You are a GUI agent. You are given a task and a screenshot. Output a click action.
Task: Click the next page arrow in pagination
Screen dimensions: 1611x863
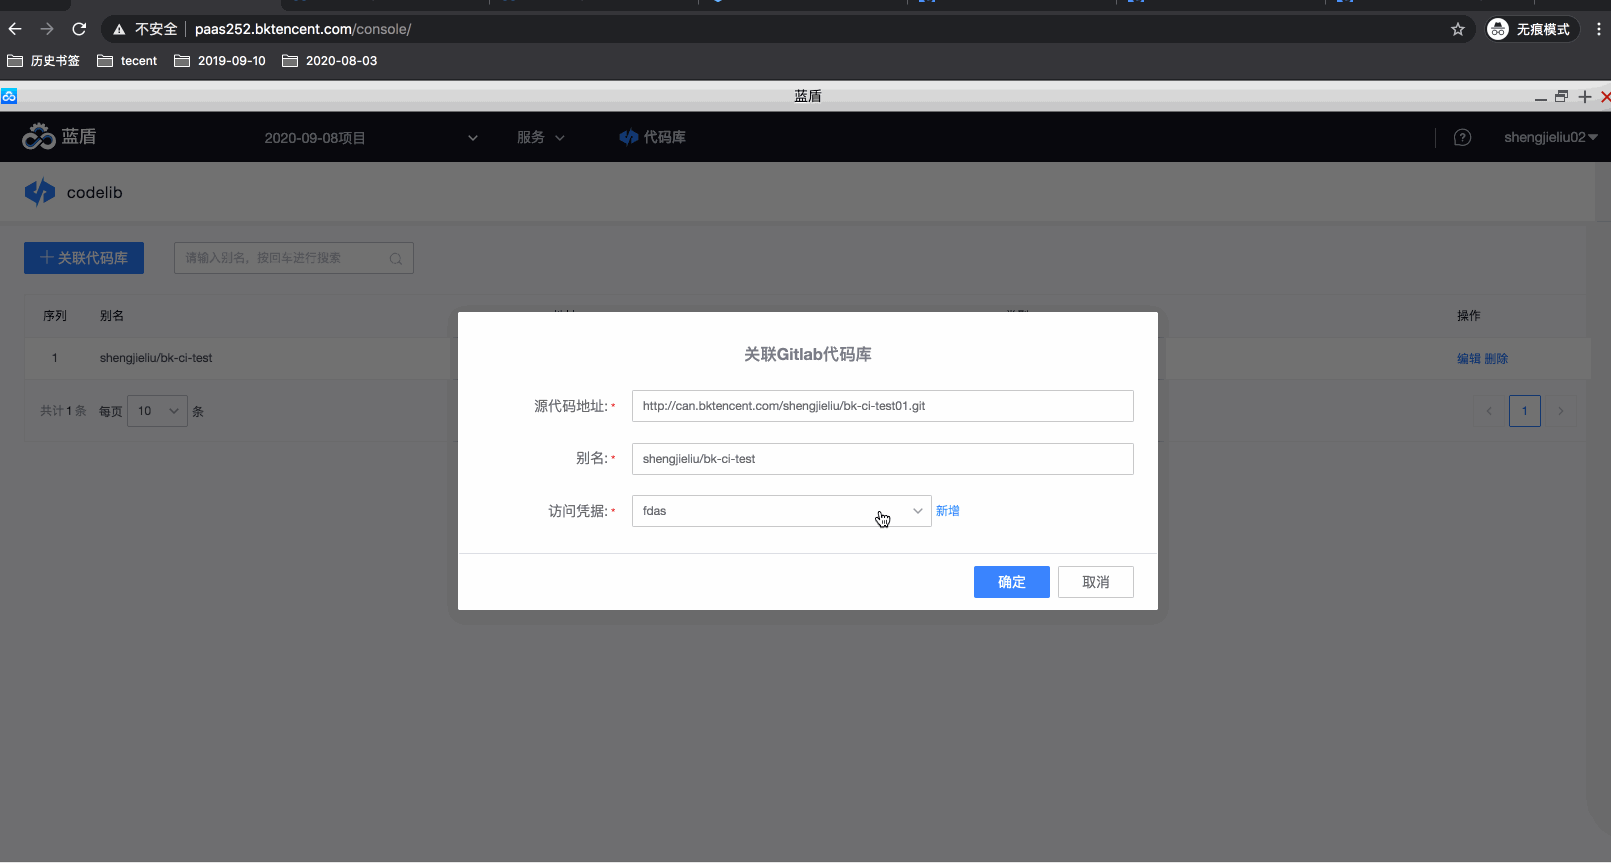1561,411
